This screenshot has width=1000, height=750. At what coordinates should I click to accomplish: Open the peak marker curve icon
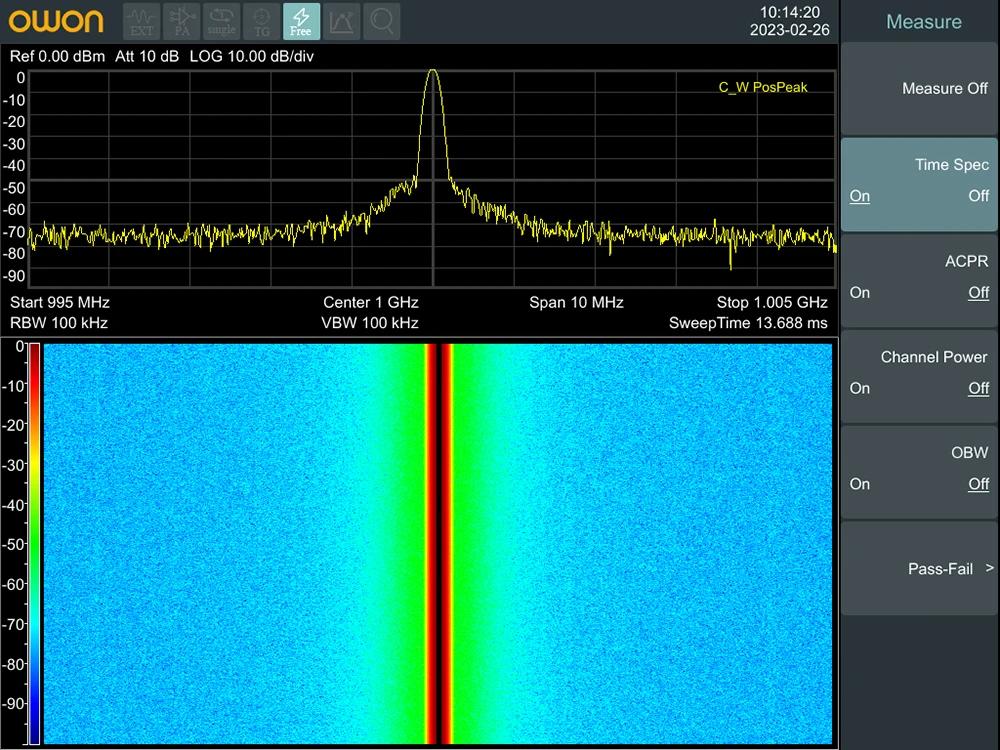click(341, 21)
